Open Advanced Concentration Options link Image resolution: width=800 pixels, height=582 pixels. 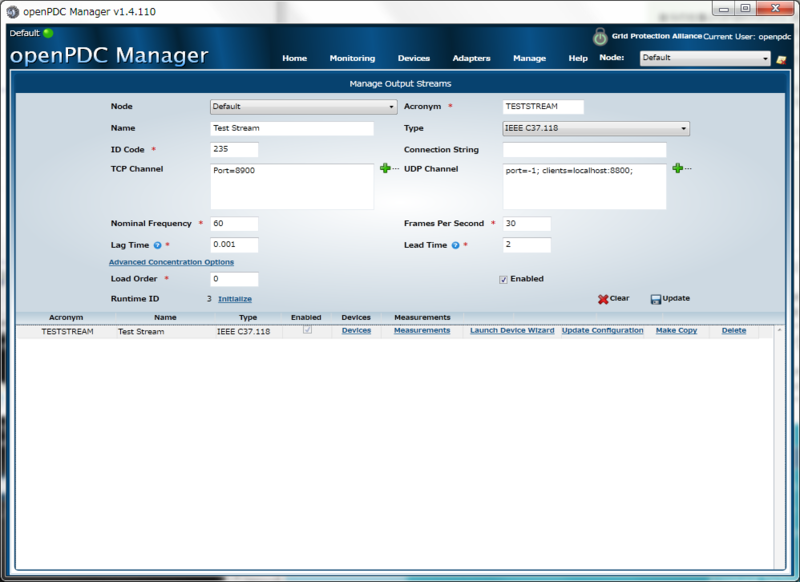(171, 262)
